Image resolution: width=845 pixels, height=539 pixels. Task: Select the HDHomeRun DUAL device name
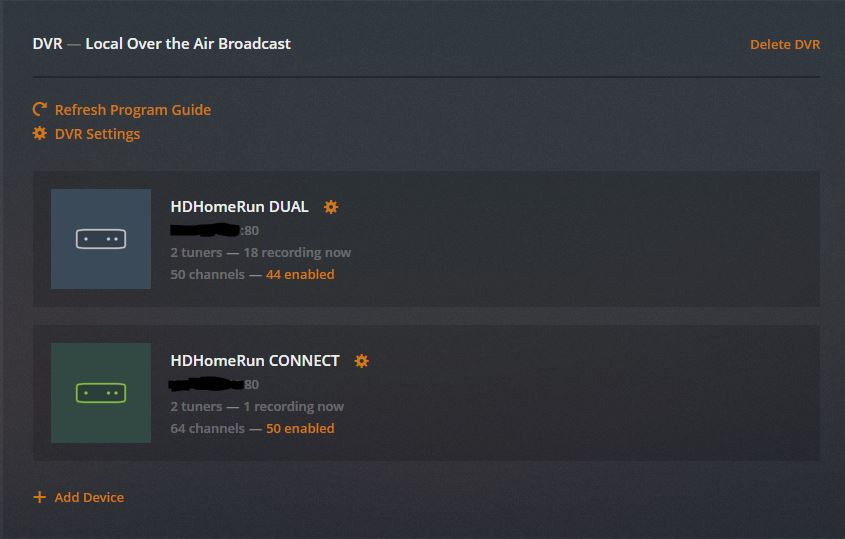(x=239, y=207)
